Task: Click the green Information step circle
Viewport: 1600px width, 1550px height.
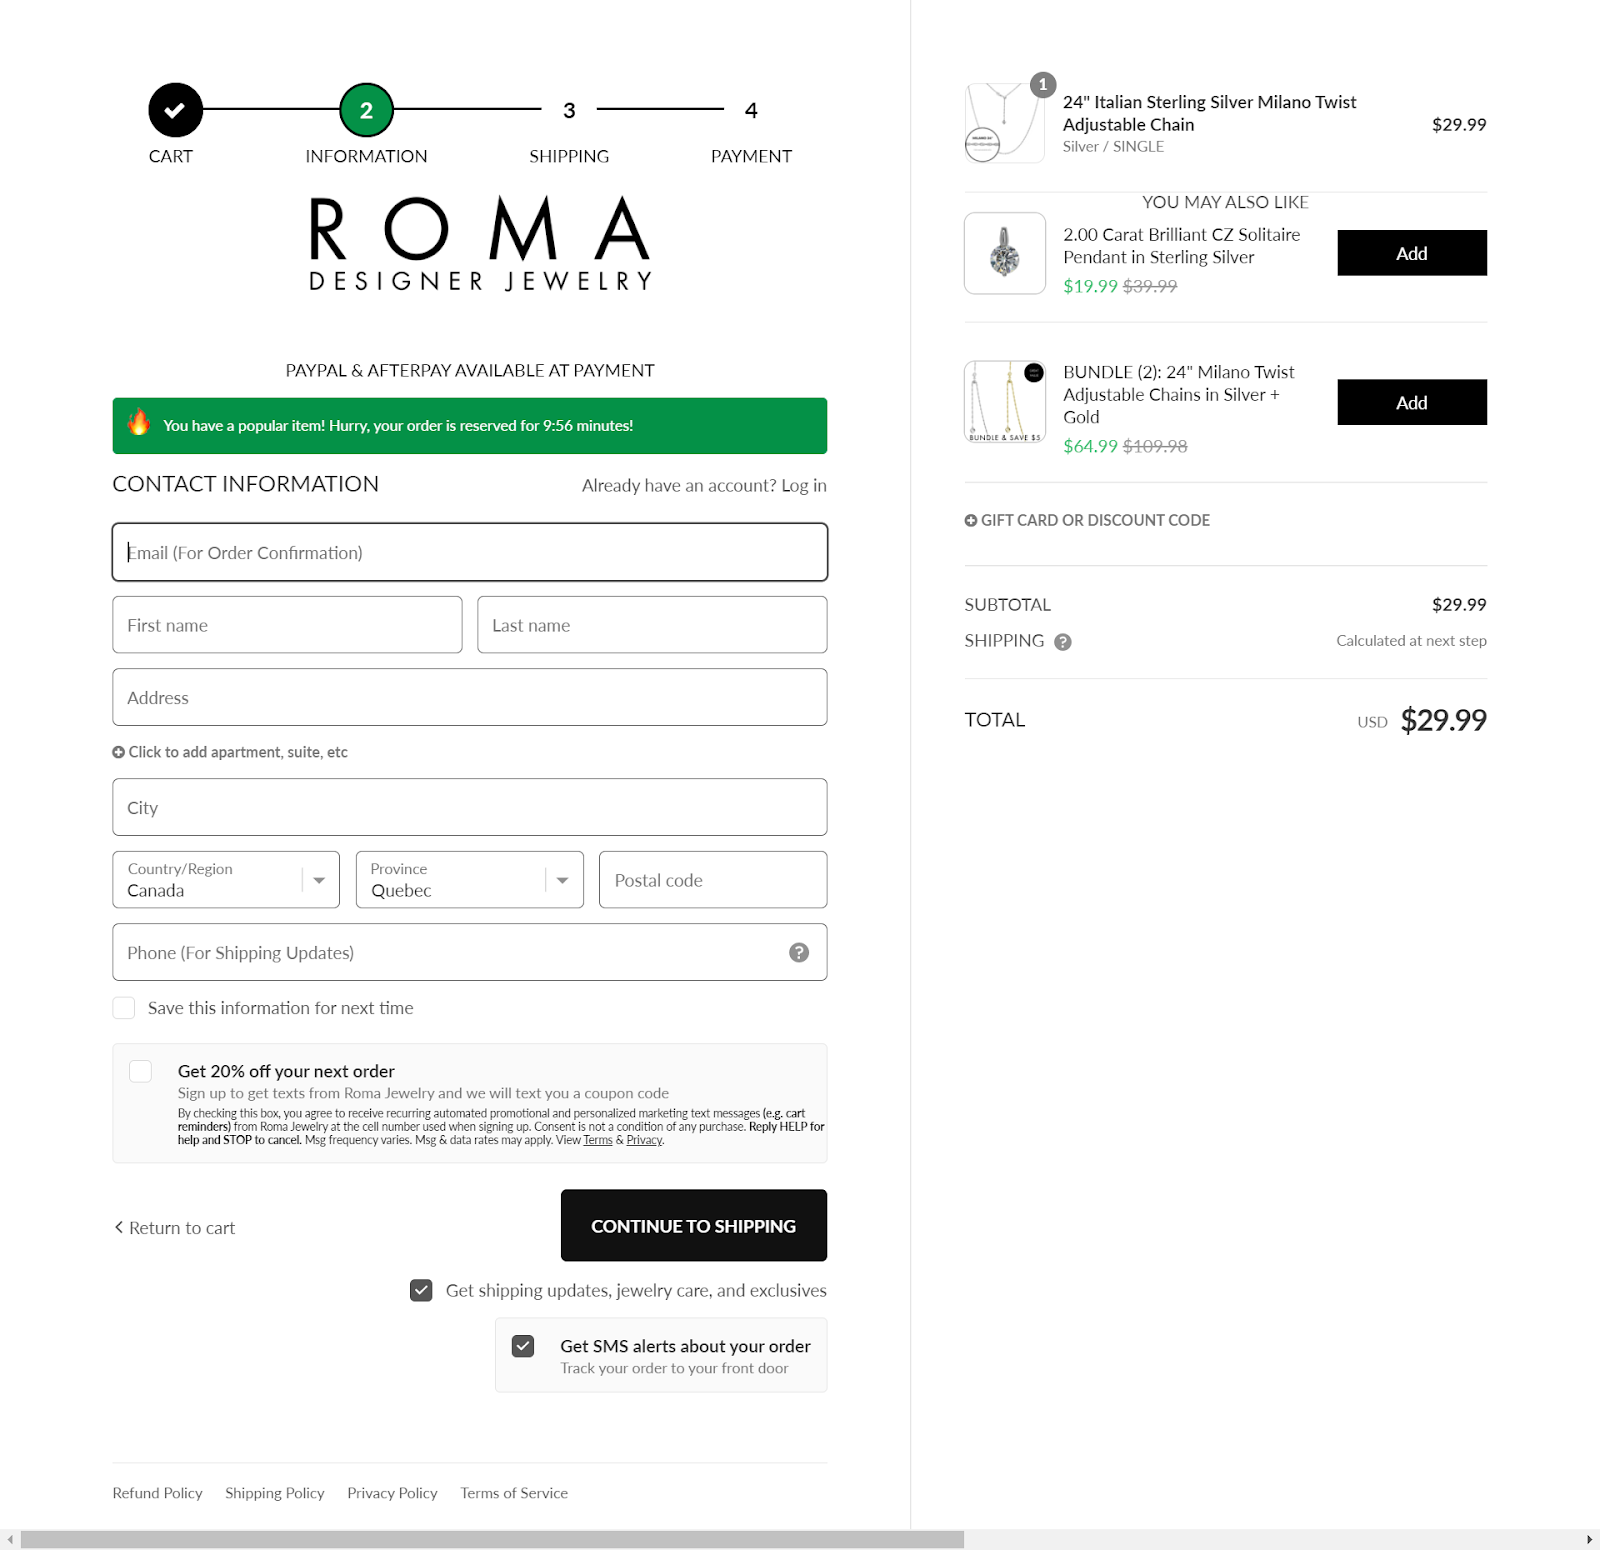Action: pos(366,110)
